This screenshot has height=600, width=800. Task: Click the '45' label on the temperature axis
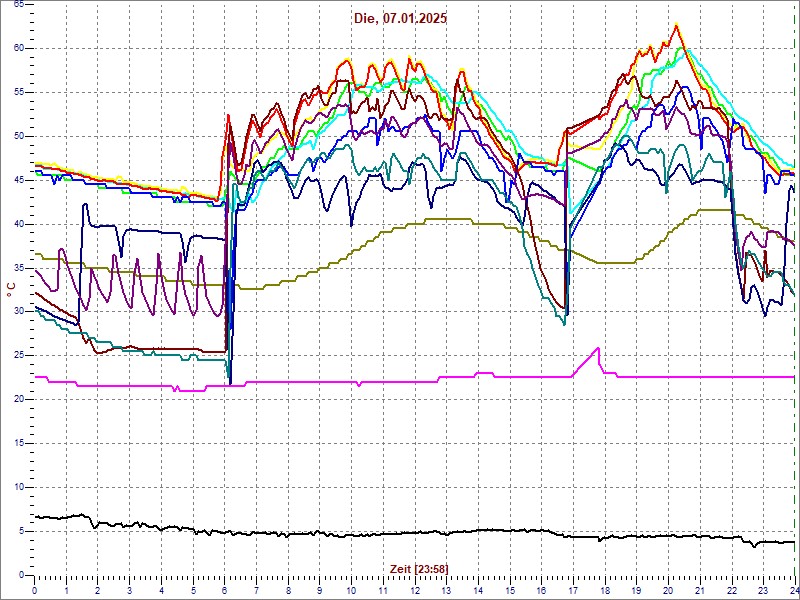coord(18,180)
